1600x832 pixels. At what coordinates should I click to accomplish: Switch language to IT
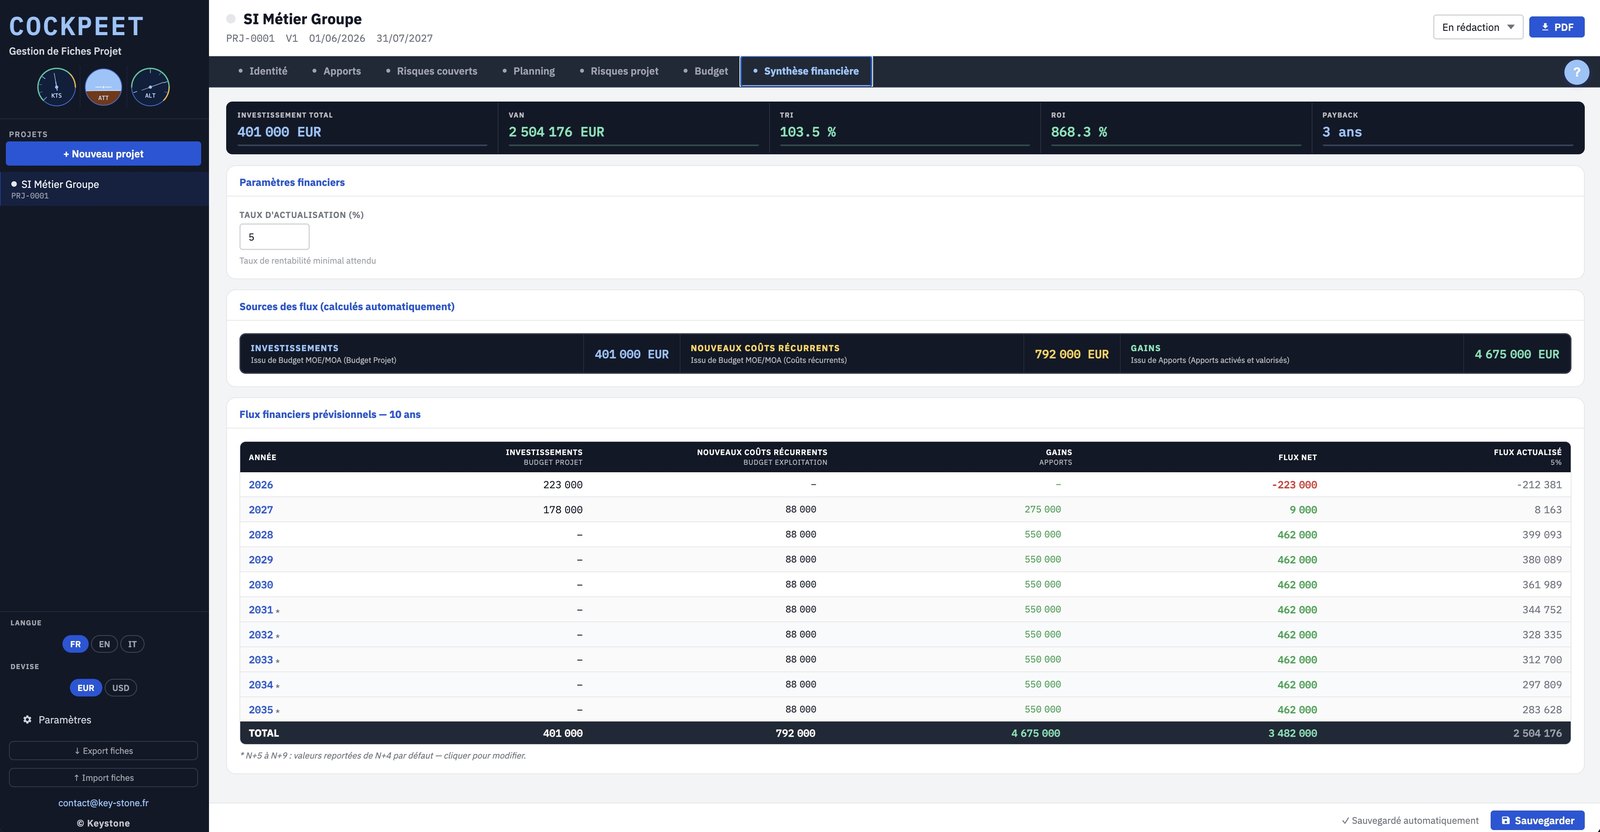coord(132,644)
